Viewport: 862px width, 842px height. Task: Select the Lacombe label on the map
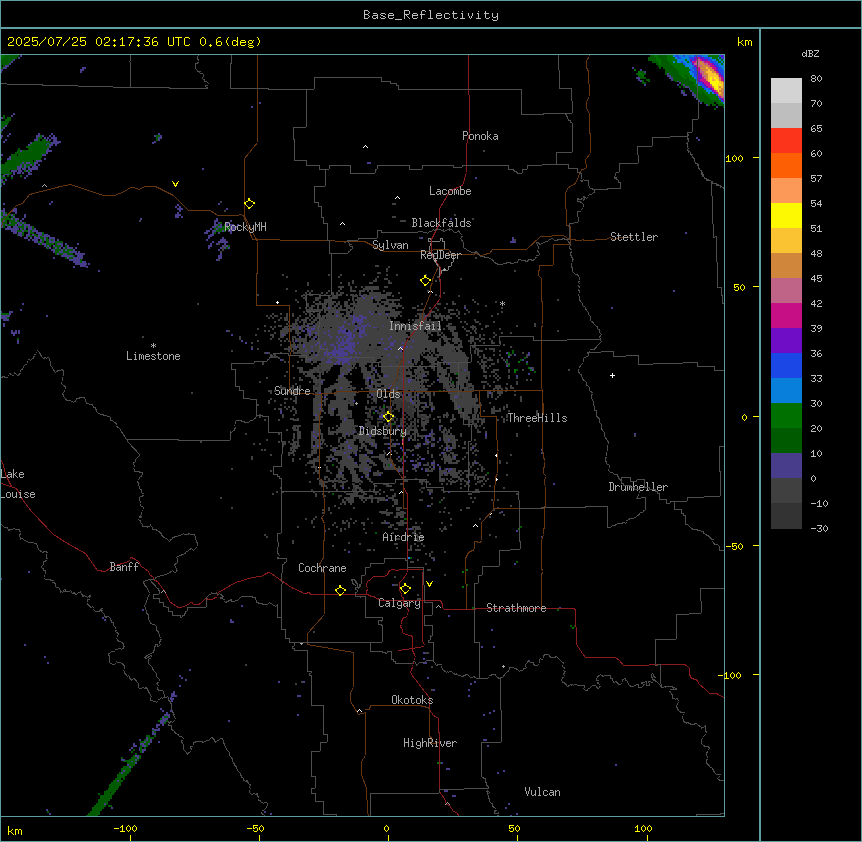coord(450,191)
